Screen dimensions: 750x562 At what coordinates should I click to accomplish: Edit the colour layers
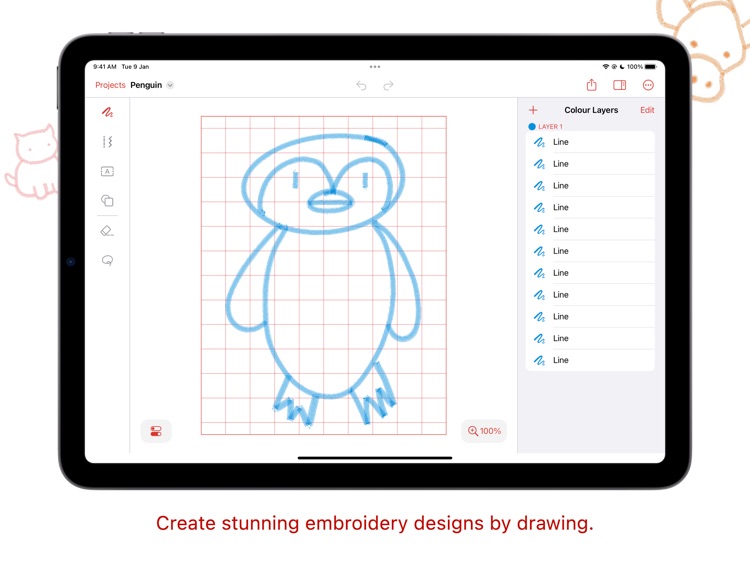tap(647, 110)
